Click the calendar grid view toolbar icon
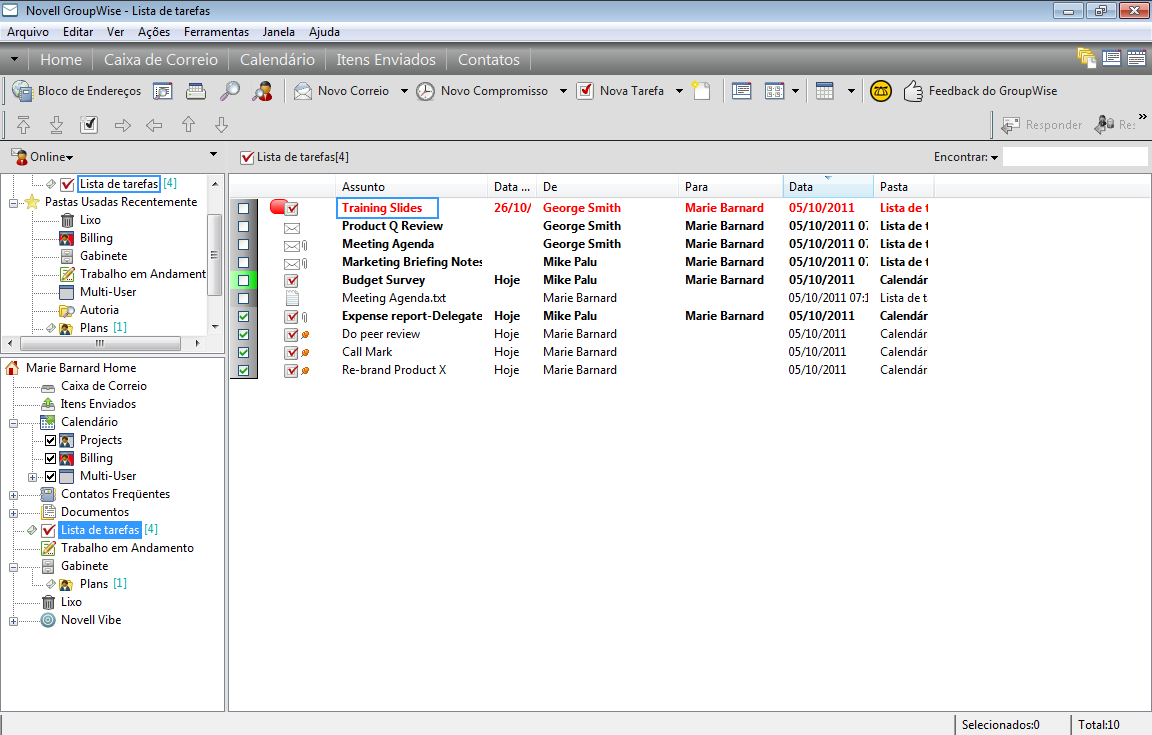 pyautogui.click(x=824, y=91)
